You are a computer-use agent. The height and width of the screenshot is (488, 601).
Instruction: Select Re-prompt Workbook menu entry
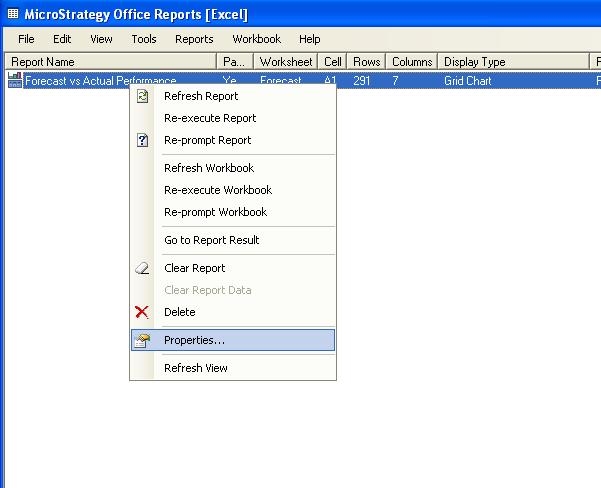pyautogui.click(x=233, y=212)
